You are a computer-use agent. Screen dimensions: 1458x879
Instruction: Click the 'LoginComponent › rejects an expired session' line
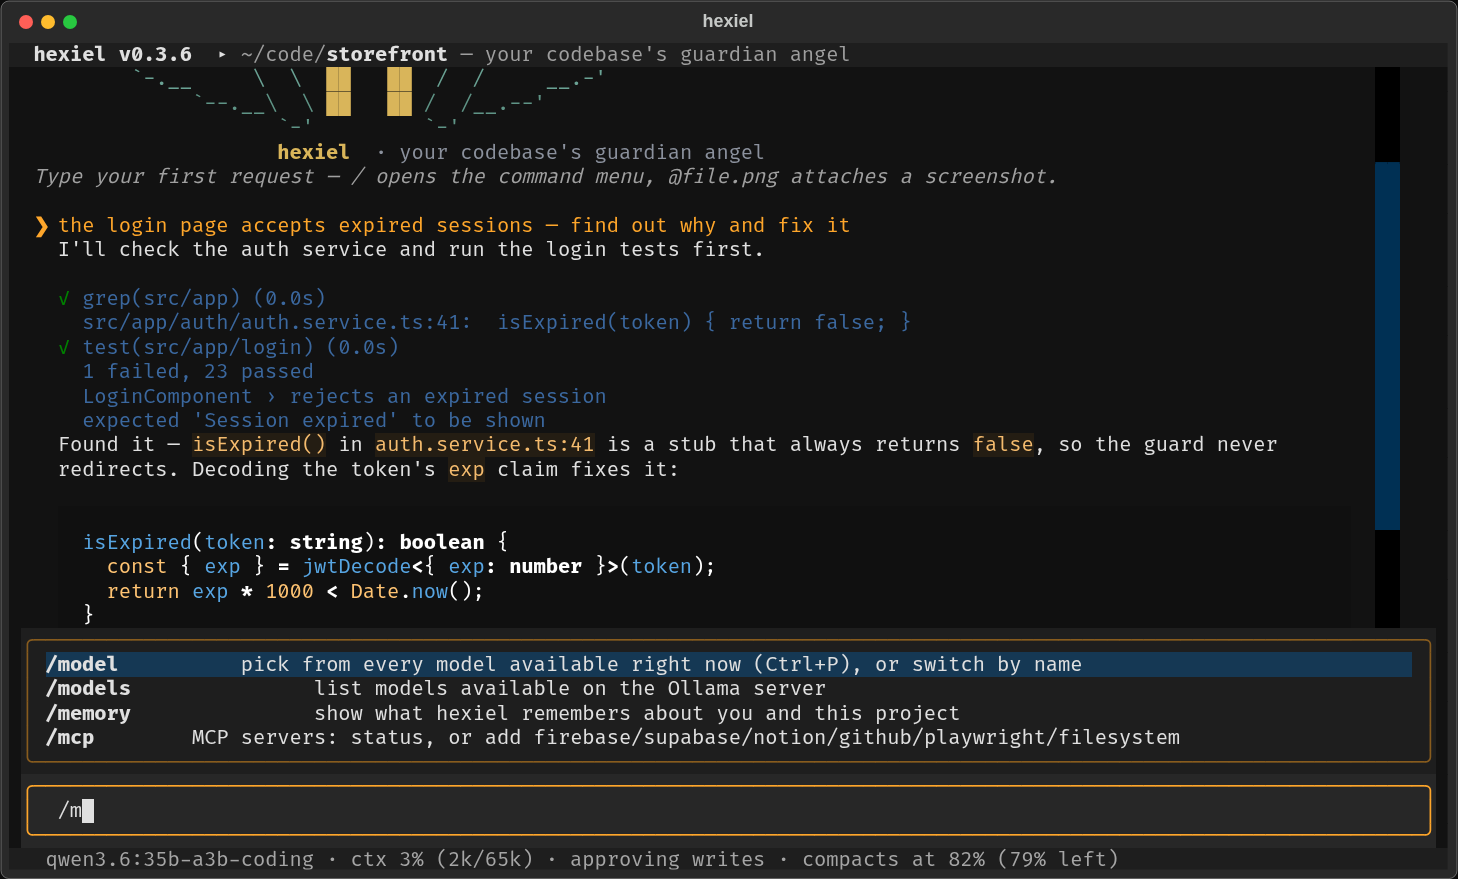pos(344,396)
